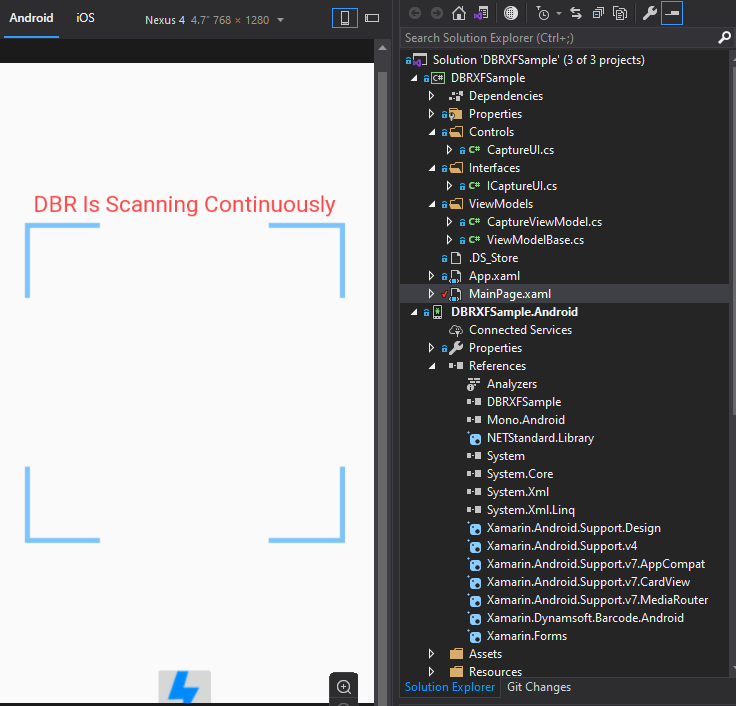Expand the Android Properties wrench node
The width and height of the screenshot is (736, 706).
point(431,348)
